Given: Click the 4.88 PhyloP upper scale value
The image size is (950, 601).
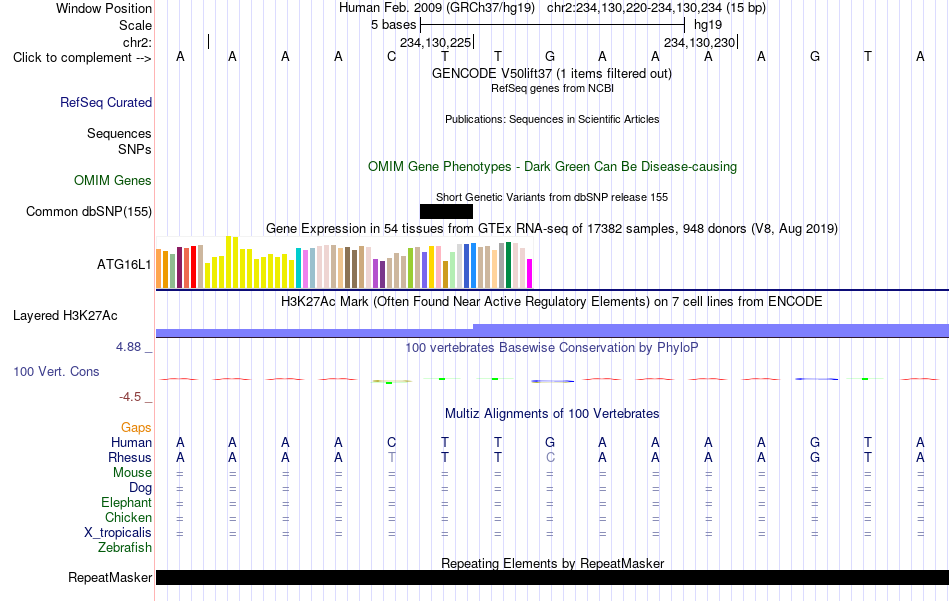Looking at the screenshot, I should click(129, 347).
